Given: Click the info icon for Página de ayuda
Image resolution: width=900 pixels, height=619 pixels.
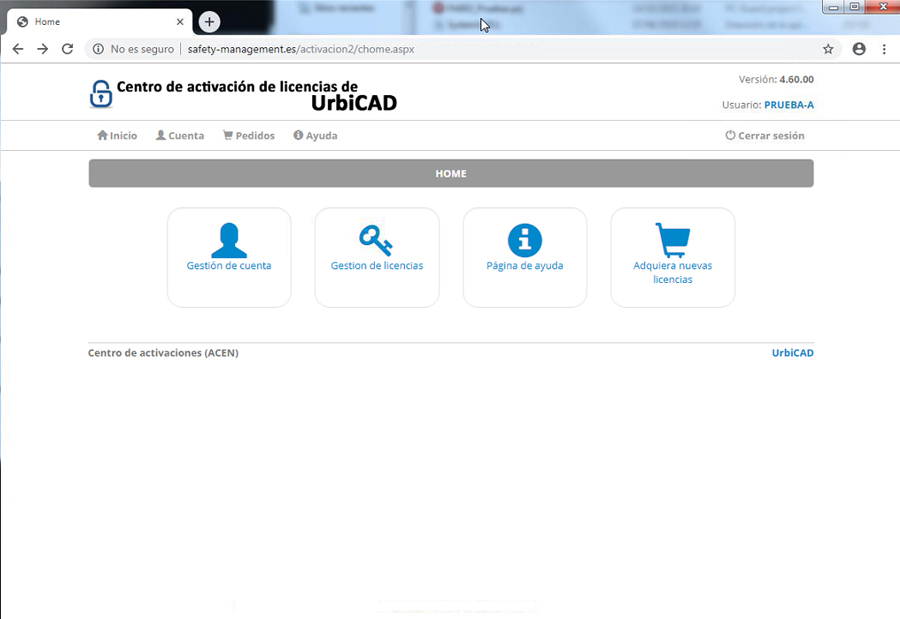Looking at the screenshot, I should (x=525, y=240).
